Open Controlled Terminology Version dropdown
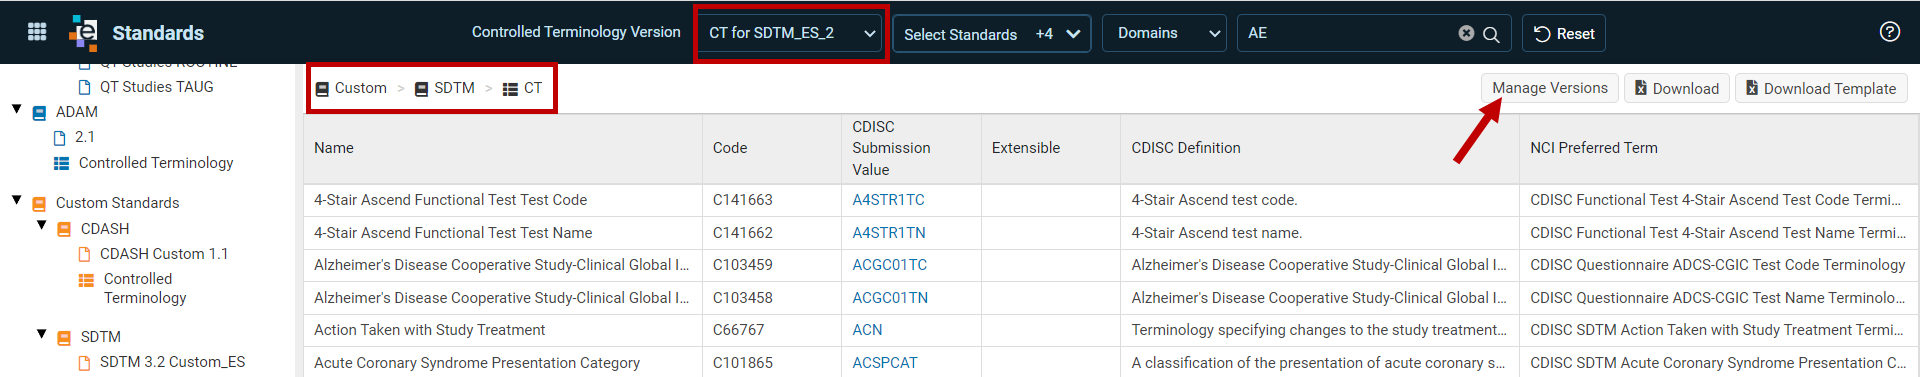 pos(790,33)
